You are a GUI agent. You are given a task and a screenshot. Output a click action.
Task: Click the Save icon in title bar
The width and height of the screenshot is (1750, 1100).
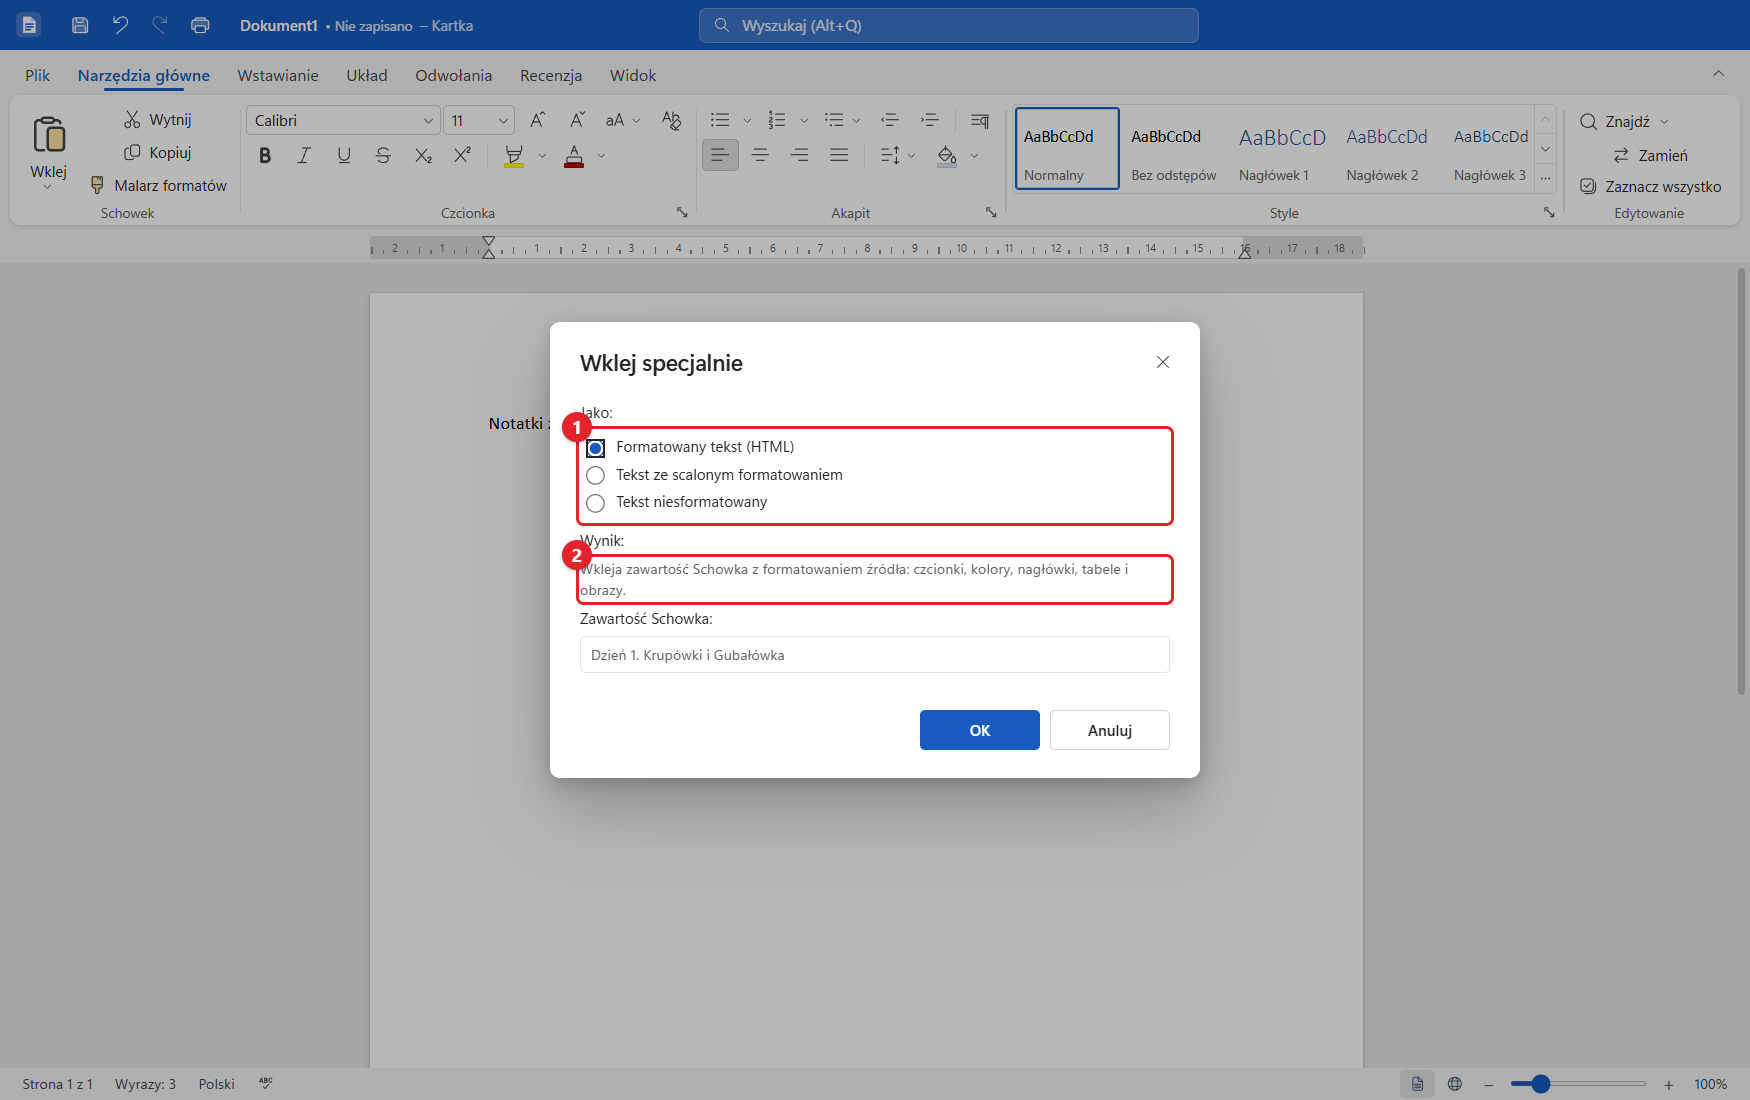(81, 25)
